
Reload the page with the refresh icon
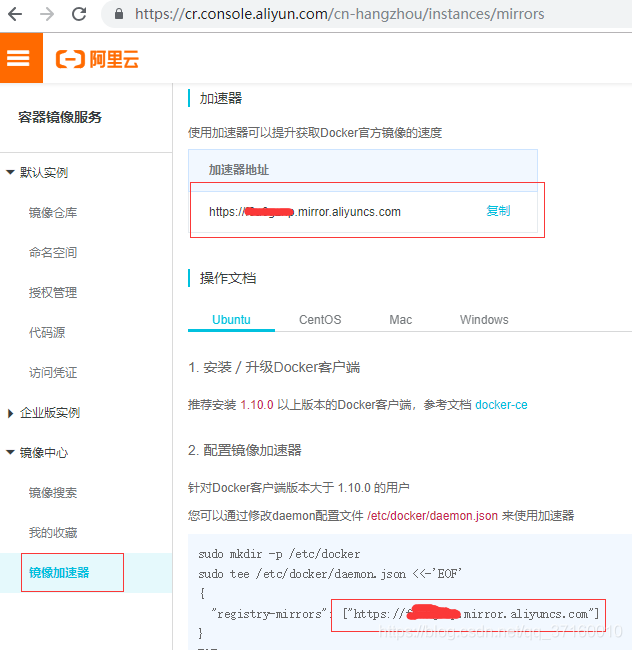[79, 14]
